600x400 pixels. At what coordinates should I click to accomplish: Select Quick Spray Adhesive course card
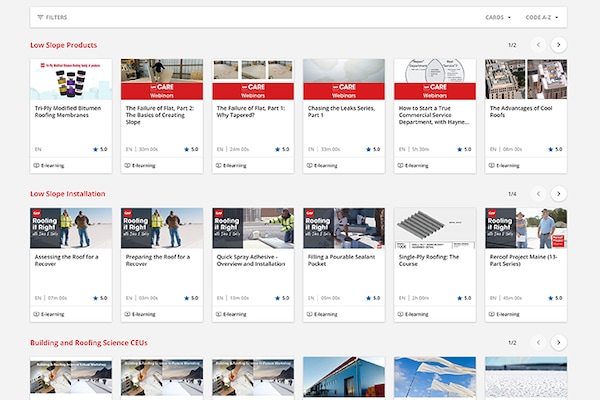(253, 258)
